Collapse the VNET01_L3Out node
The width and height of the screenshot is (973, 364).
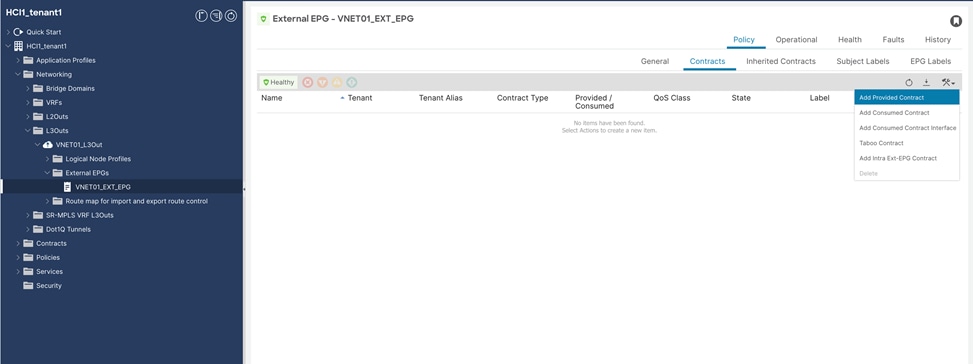pos(38,144)
